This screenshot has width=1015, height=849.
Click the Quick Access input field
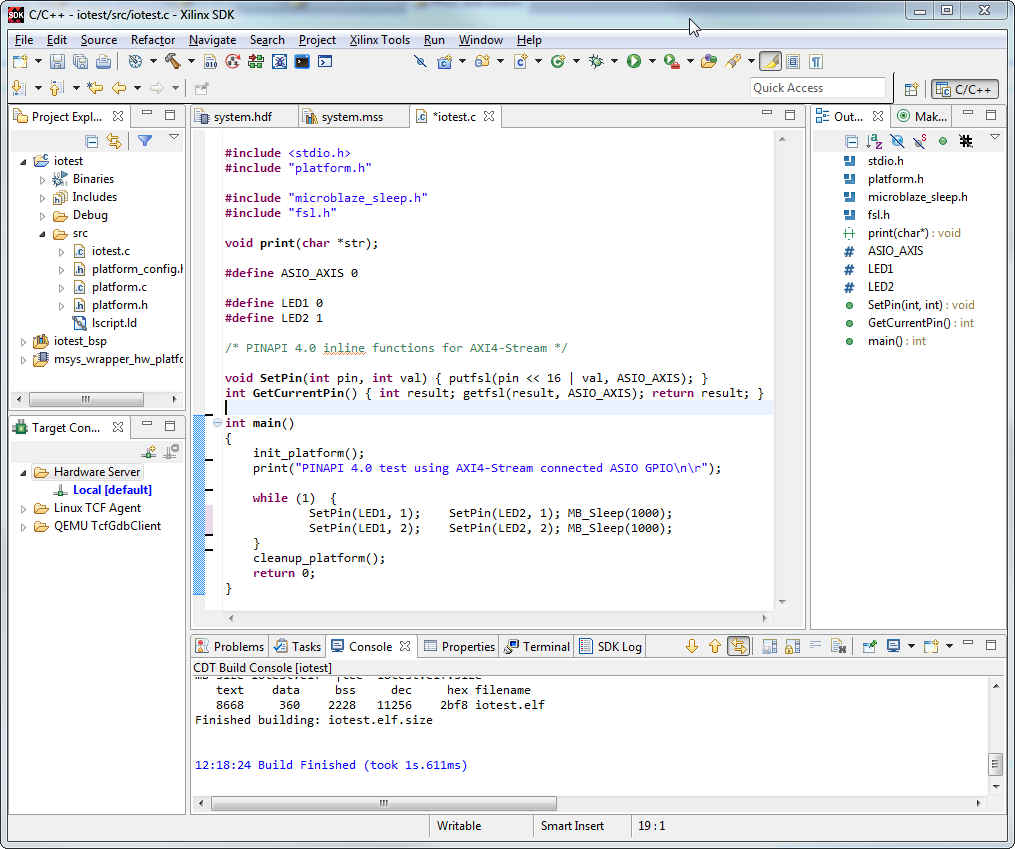click(818, 88)
